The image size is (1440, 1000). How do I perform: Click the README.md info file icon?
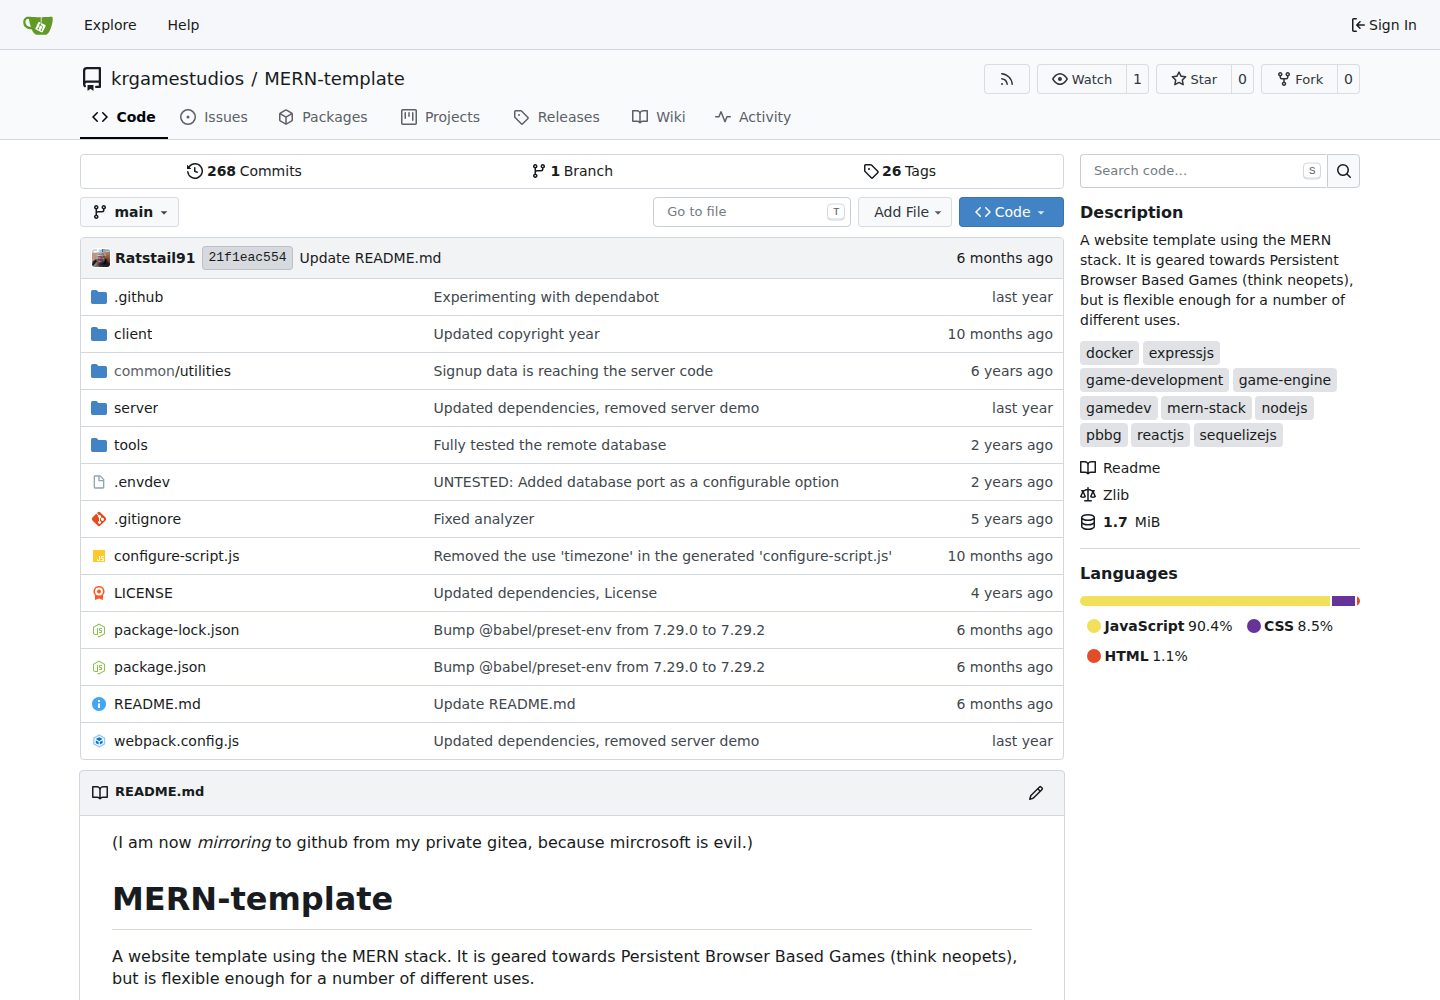[99, 704]
